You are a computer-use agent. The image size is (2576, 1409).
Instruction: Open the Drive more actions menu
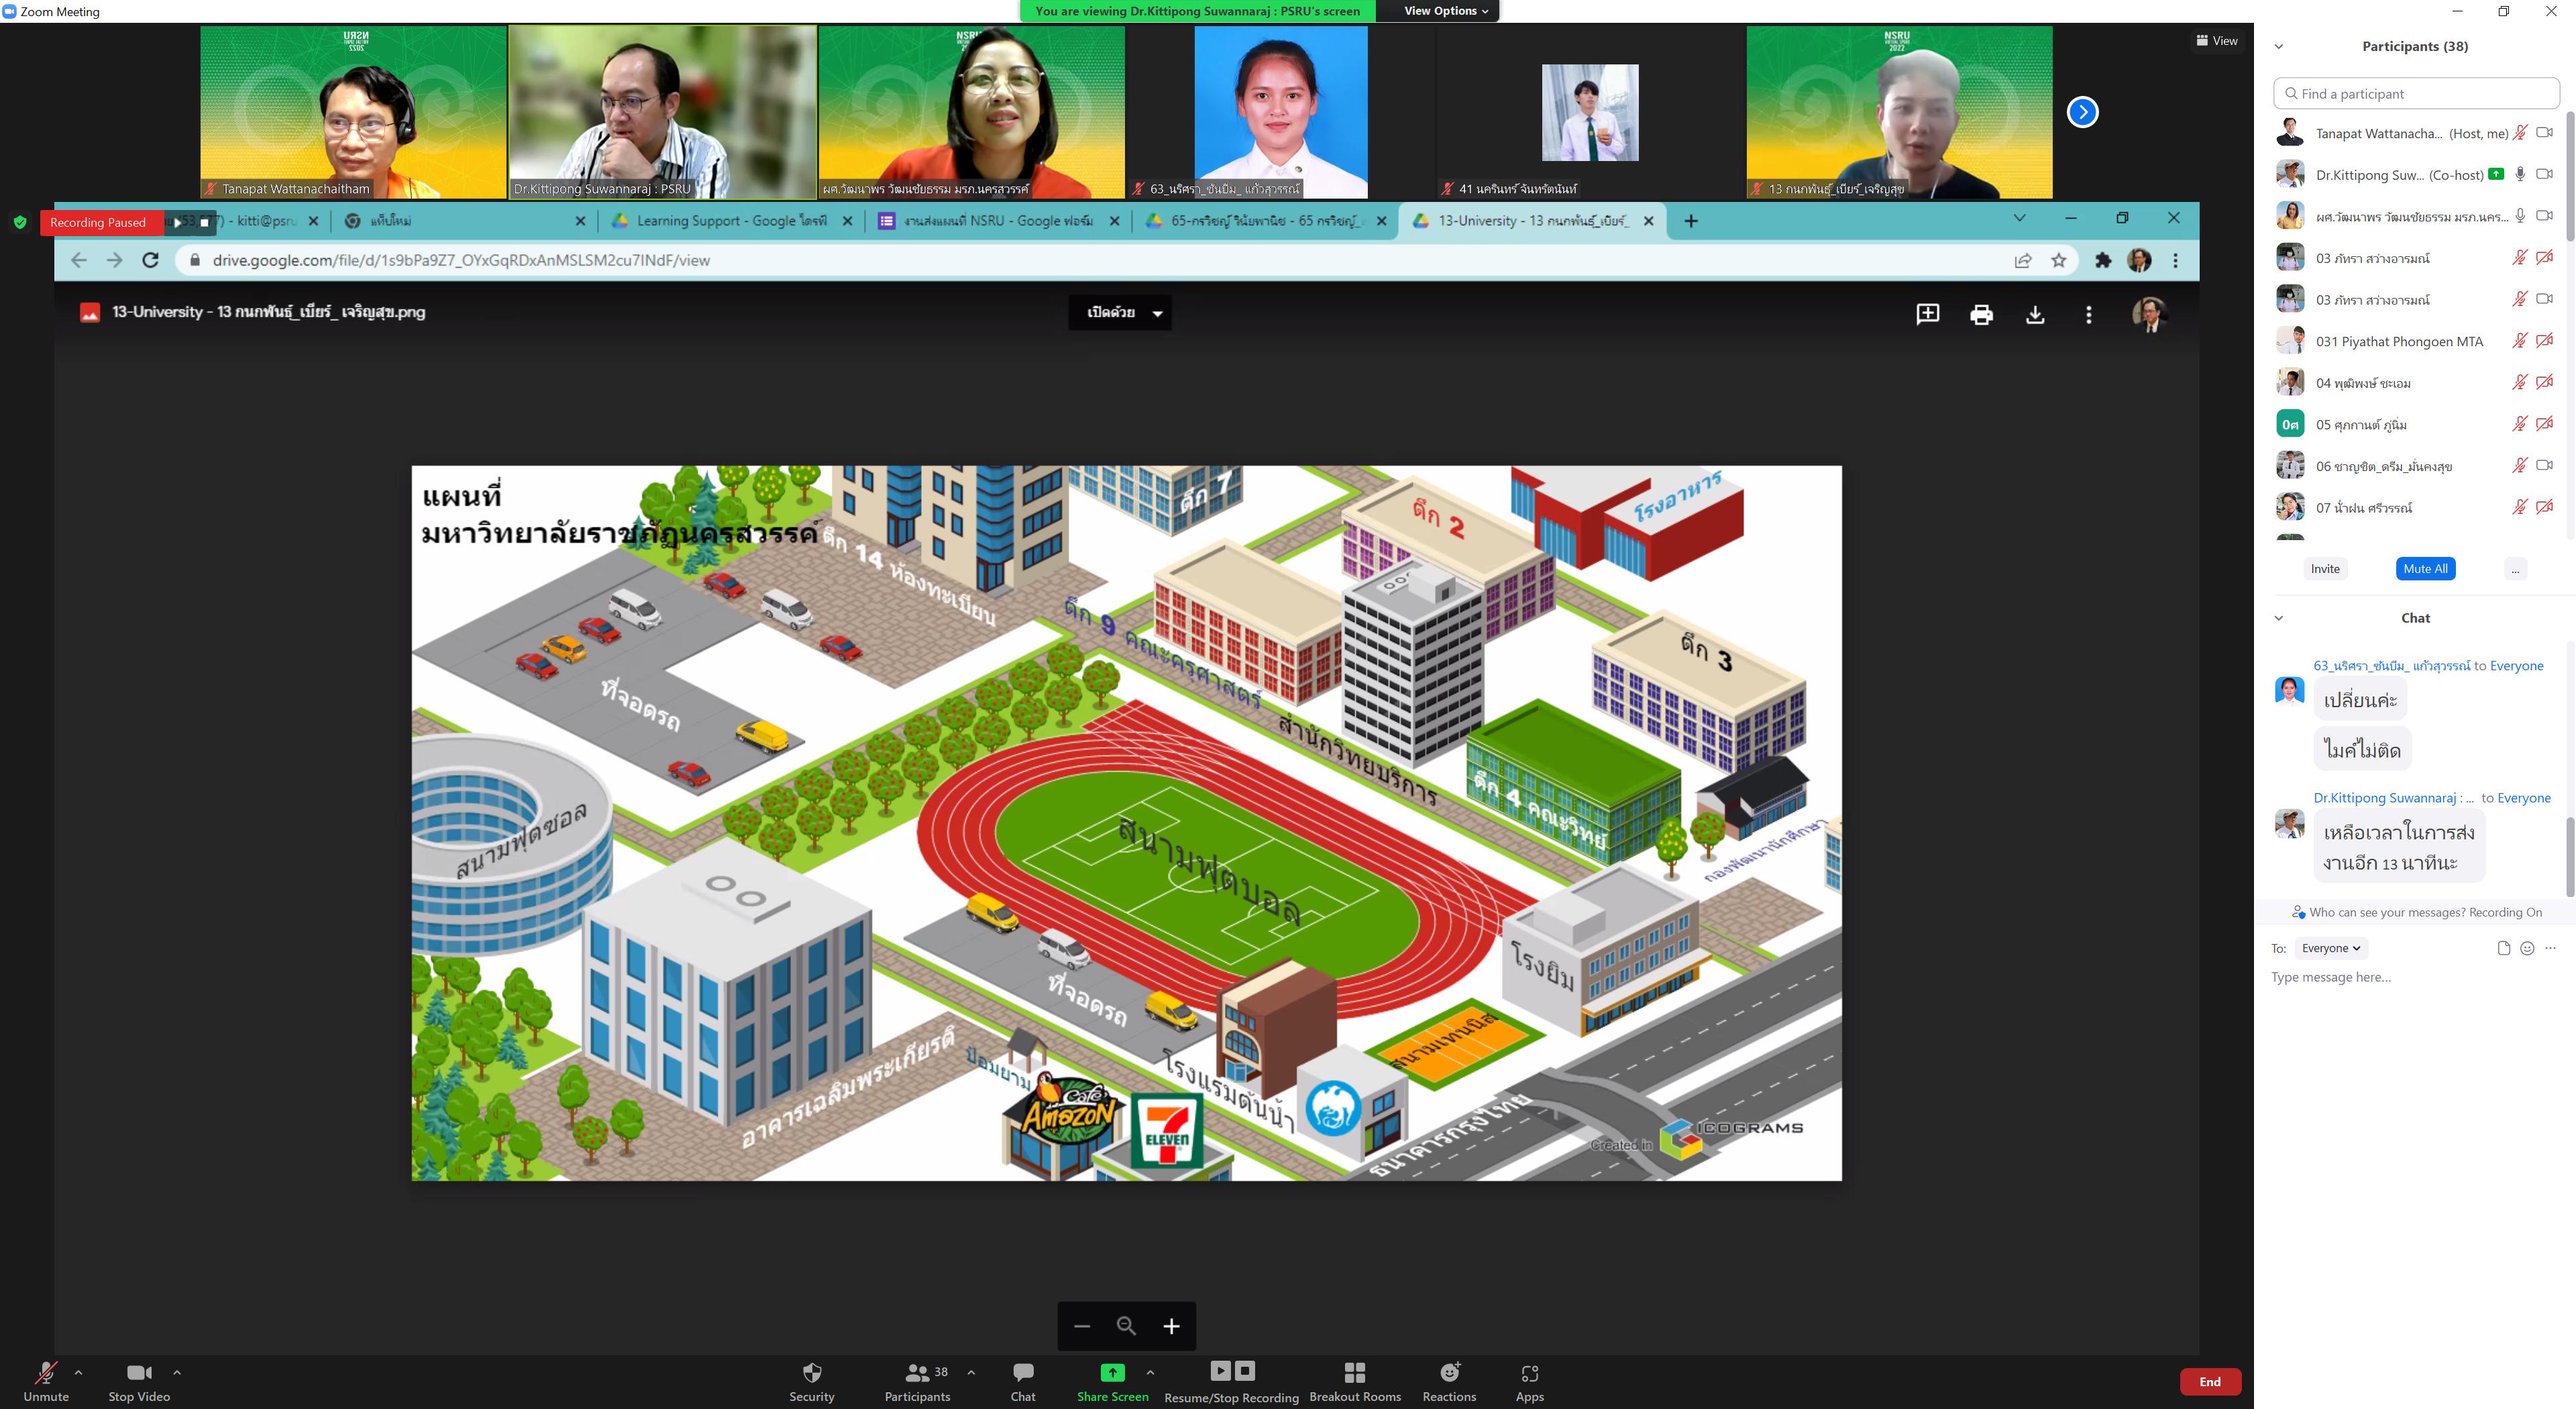[2088, 315]
